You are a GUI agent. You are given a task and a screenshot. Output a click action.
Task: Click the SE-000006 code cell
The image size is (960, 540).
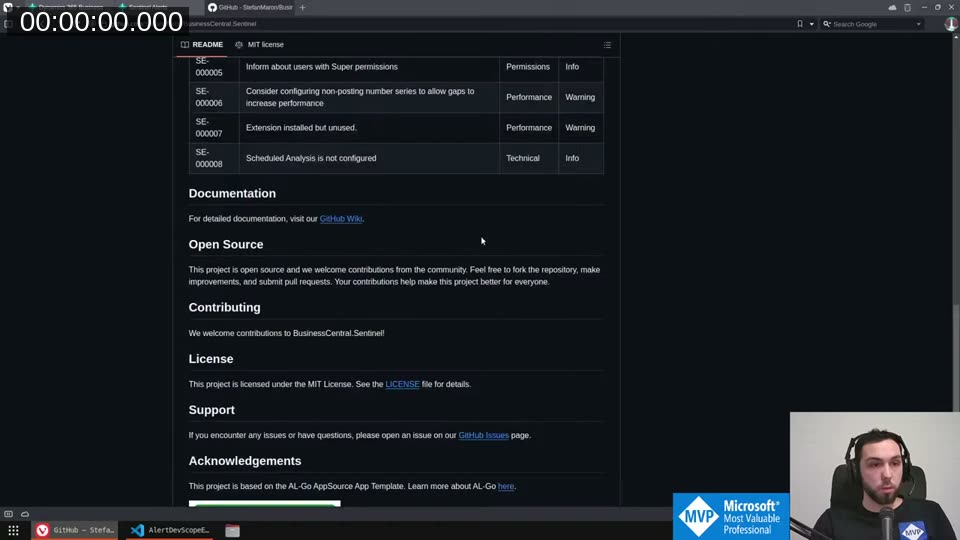point(214,97)
